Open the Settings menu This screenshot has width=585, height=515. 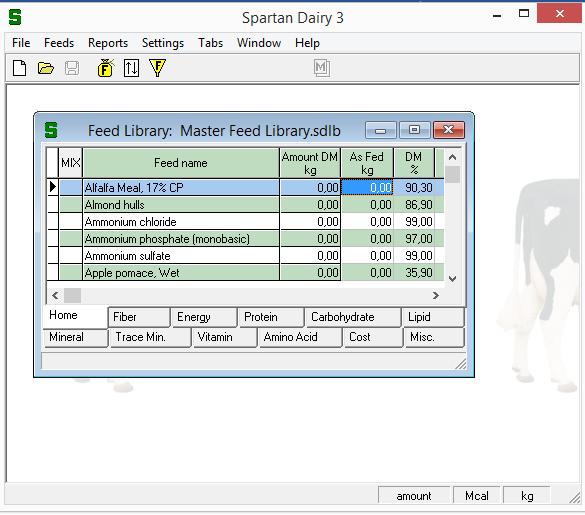(x=163, y=43)
